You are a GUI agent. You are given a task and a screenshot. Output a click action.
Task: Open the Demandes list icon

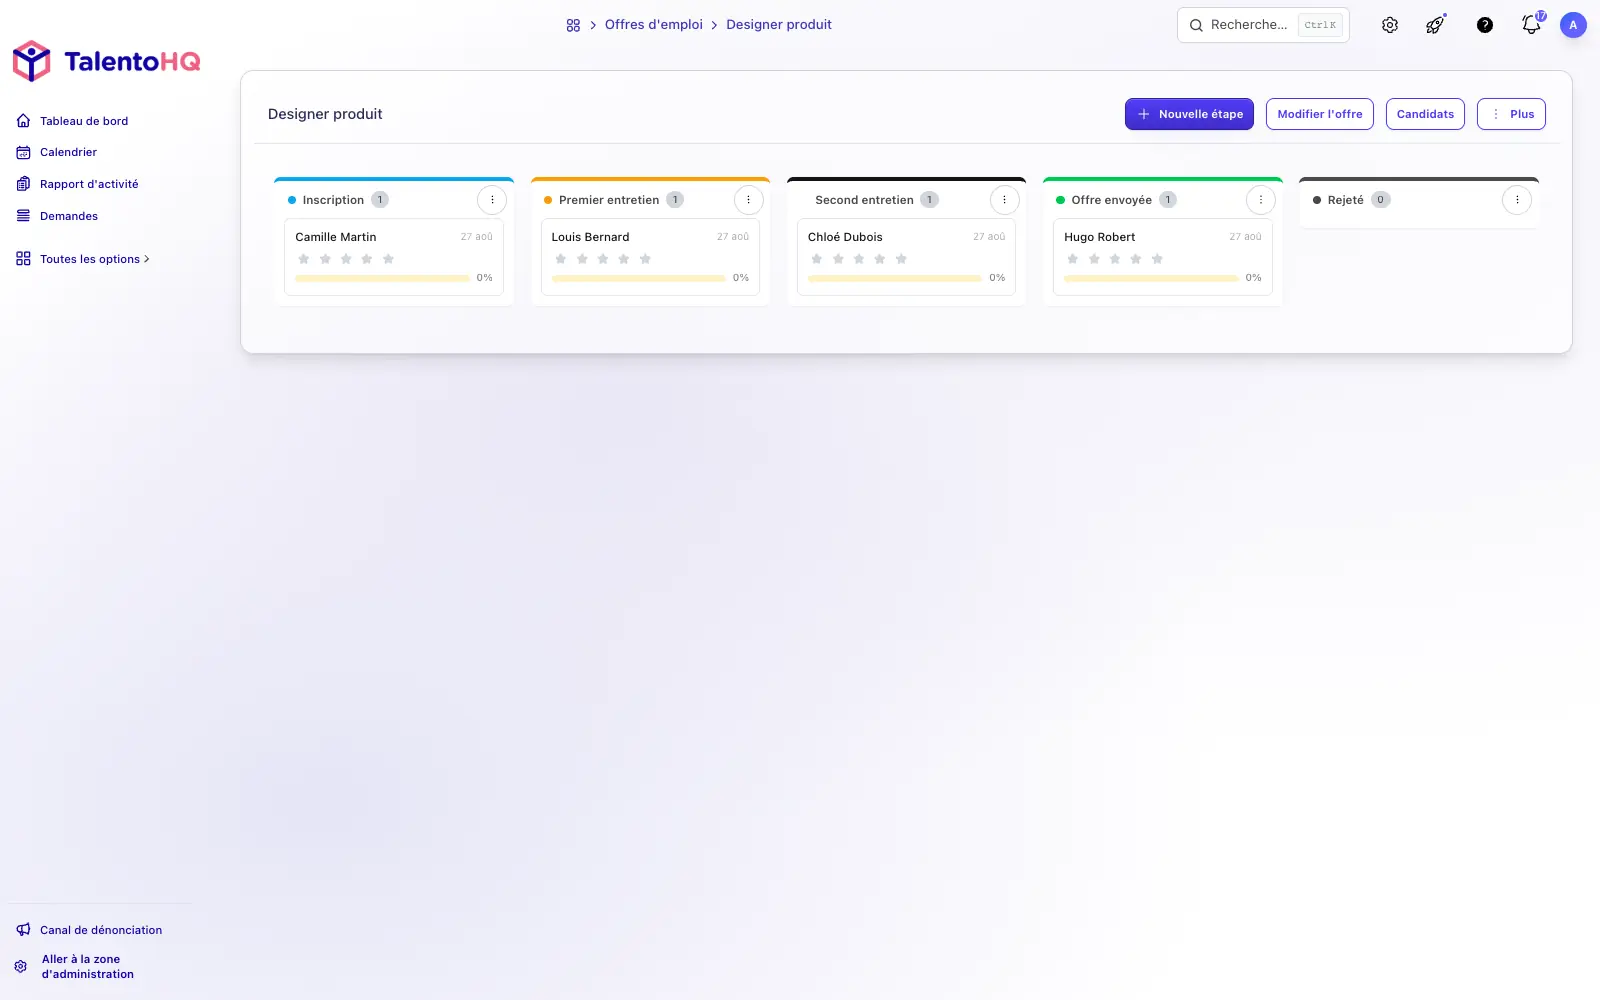coord(23,216)
